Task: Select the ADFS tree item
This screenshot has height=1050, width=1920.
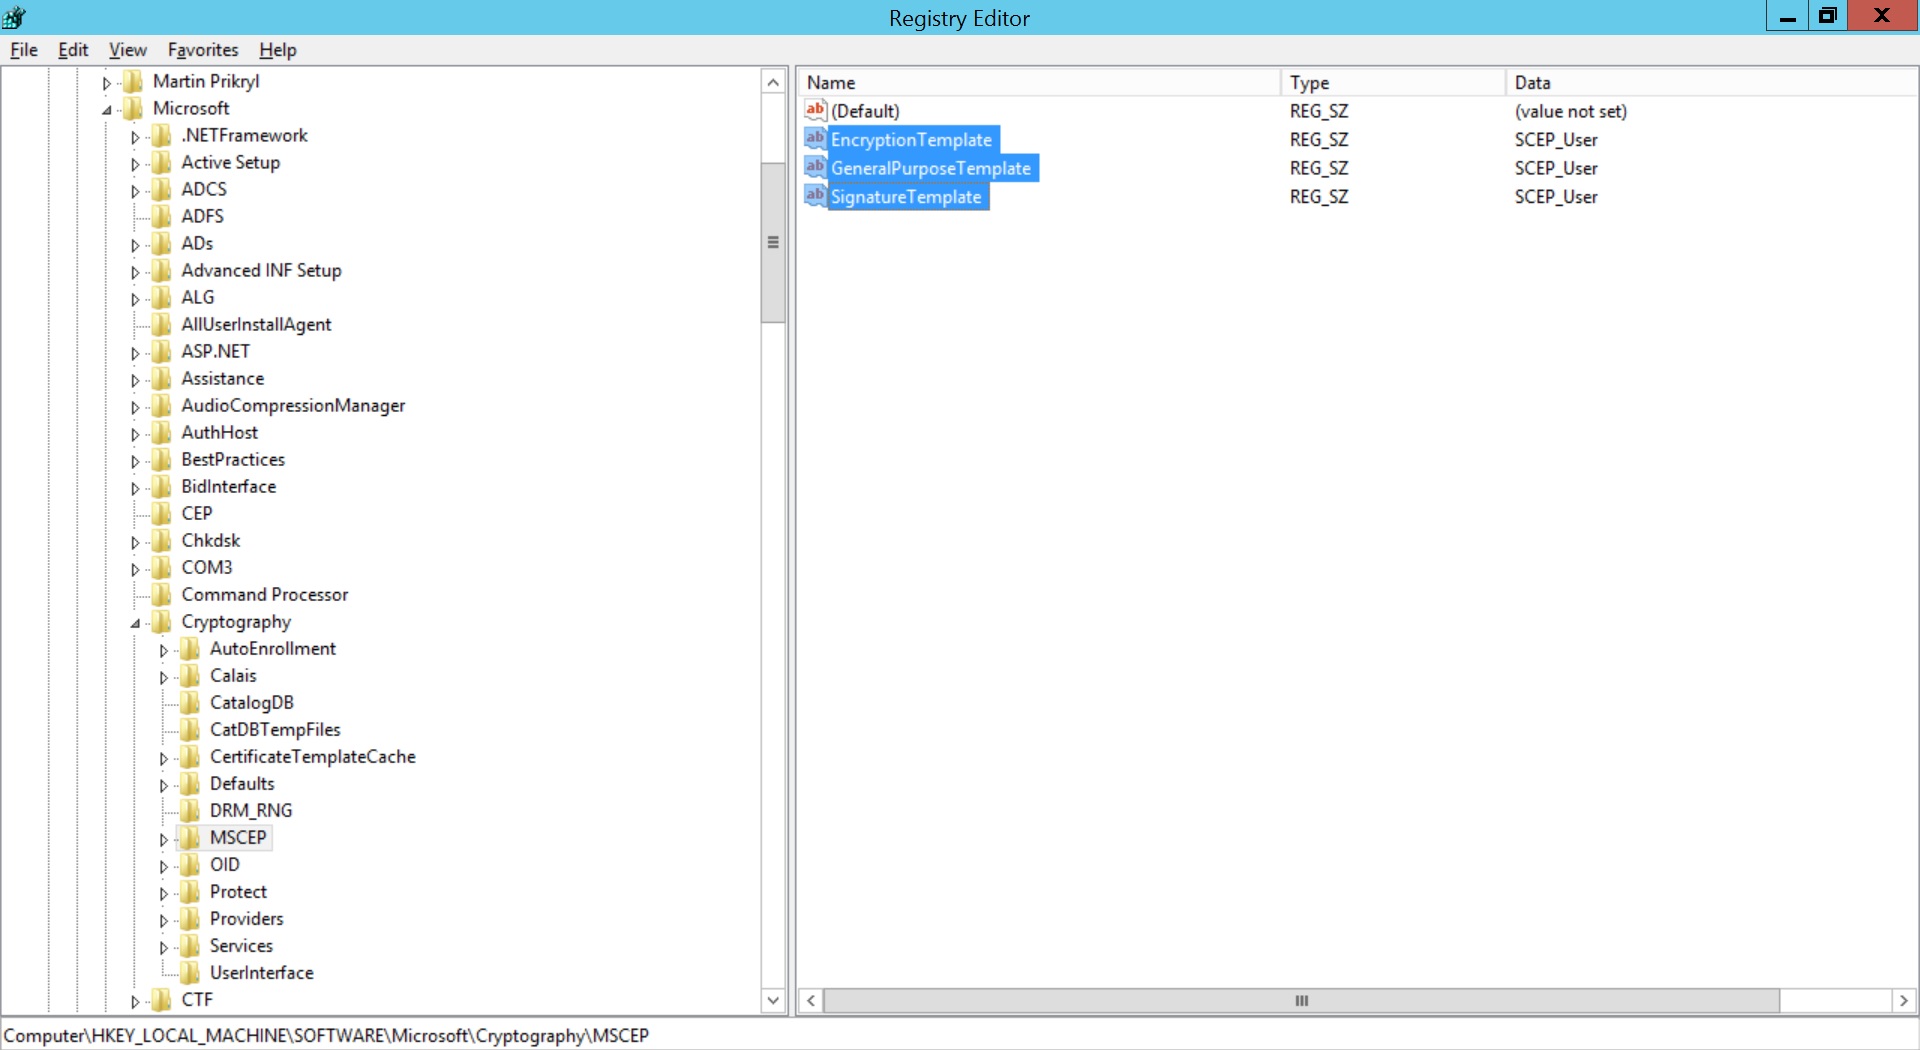Action: (202, 216)
